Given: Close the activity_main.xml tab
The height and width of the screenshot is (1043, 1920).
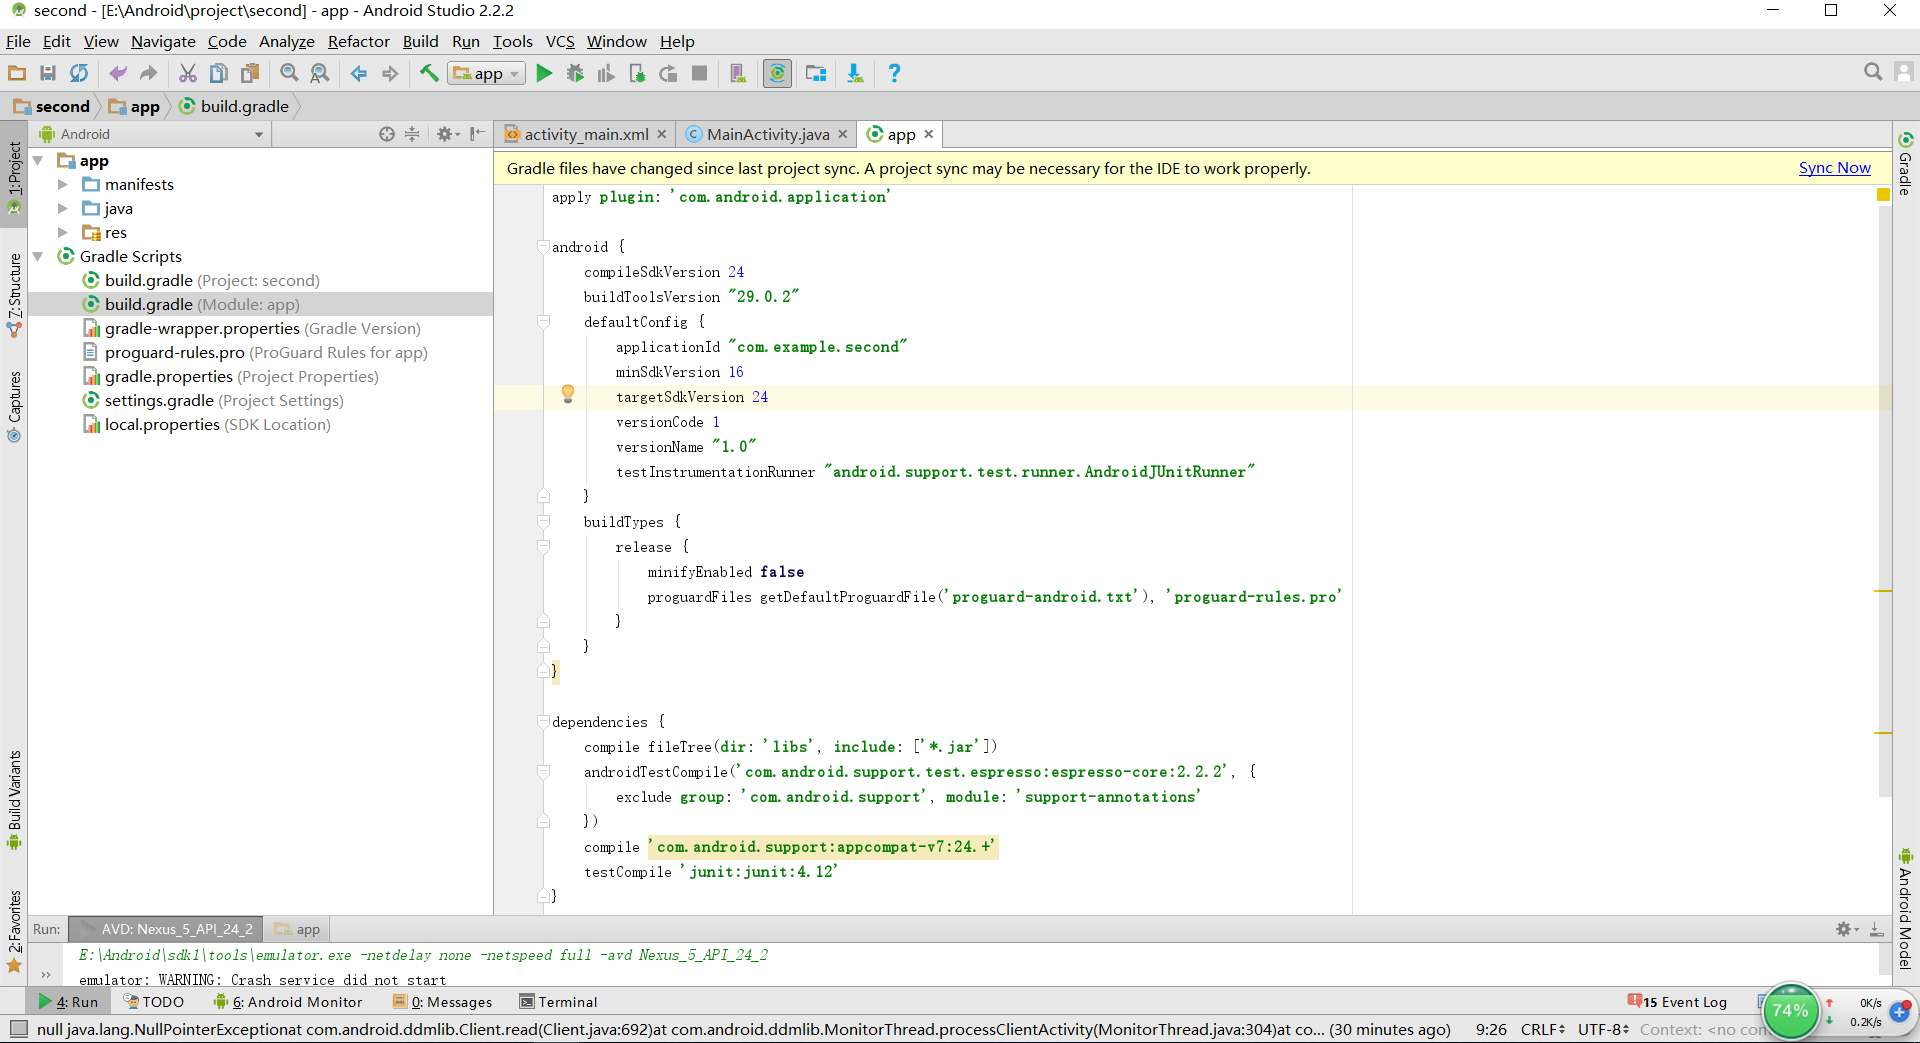Looking at the screenshot, I should point(661,133).
